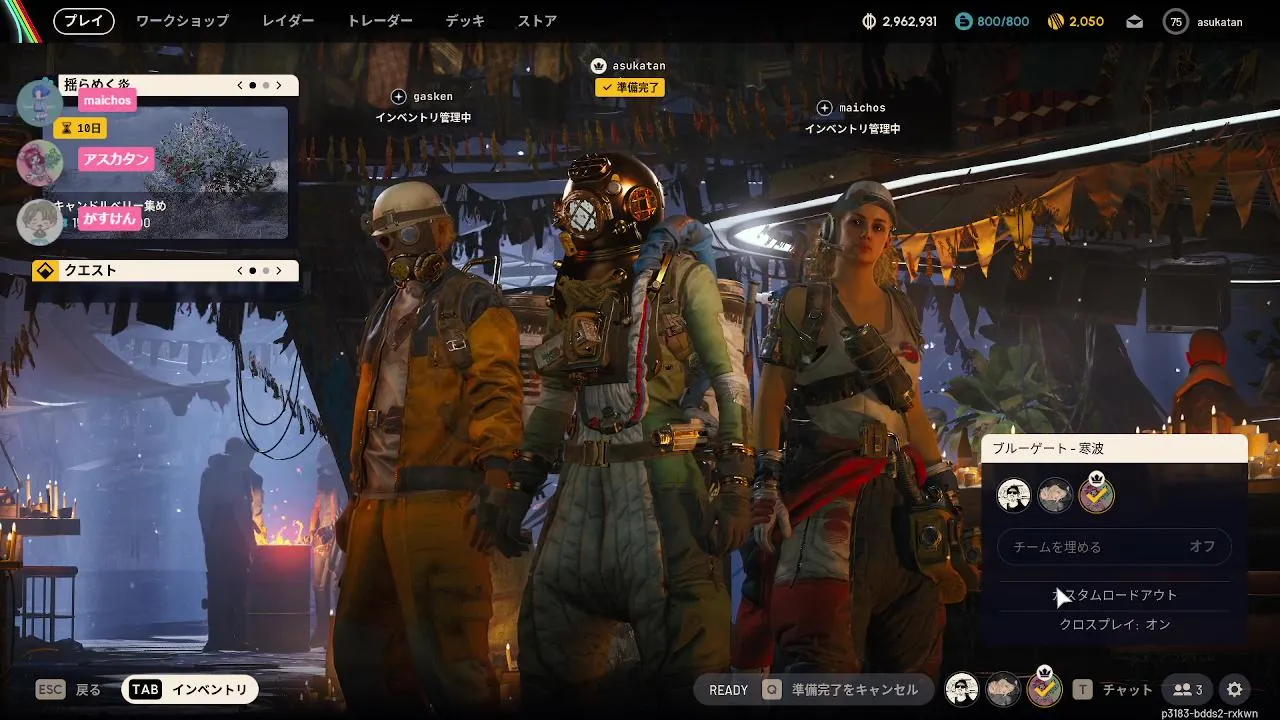This screenshot has height=720, width=1280.
Task: Go to next page in クエスト panel
Action: click(279, 271)
